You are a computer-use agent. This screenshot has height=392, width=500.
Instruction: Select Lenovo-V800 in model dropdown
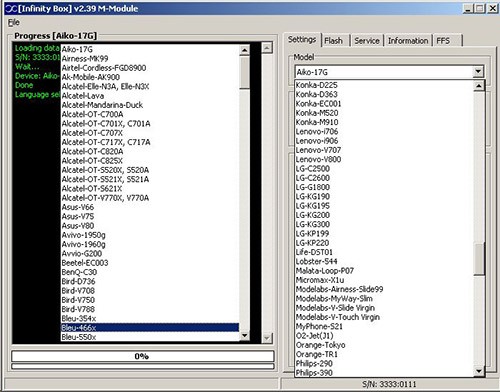click(x=384, y=159)
